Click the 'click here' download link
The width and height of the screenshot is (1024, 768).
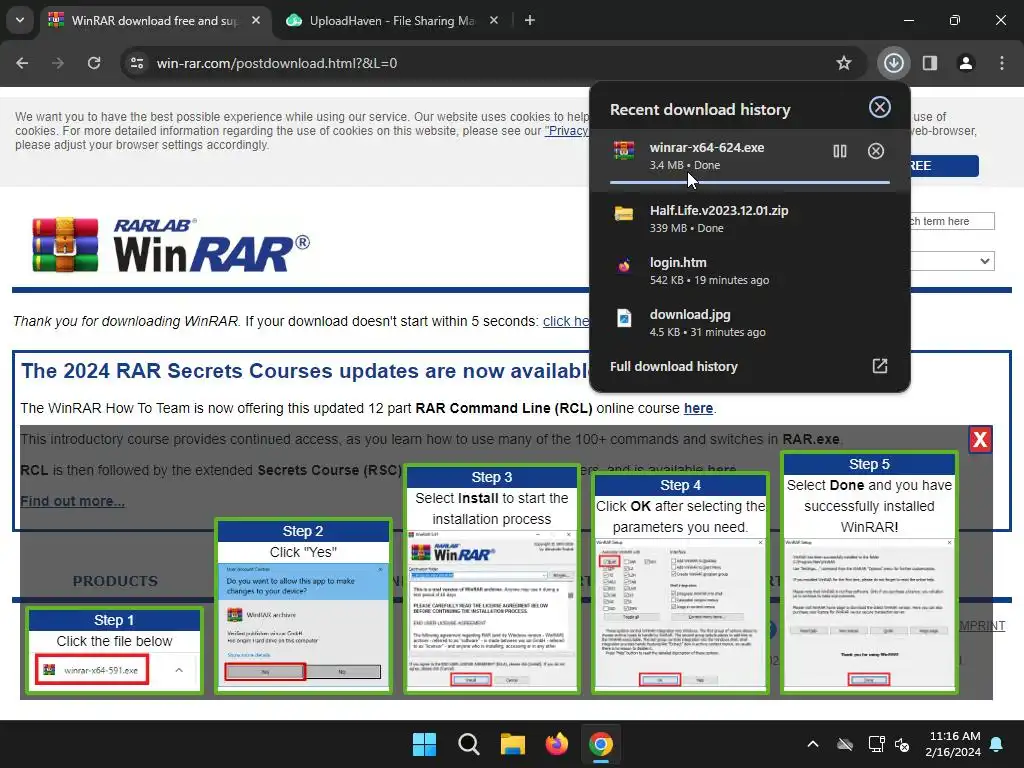coord(566,321)
